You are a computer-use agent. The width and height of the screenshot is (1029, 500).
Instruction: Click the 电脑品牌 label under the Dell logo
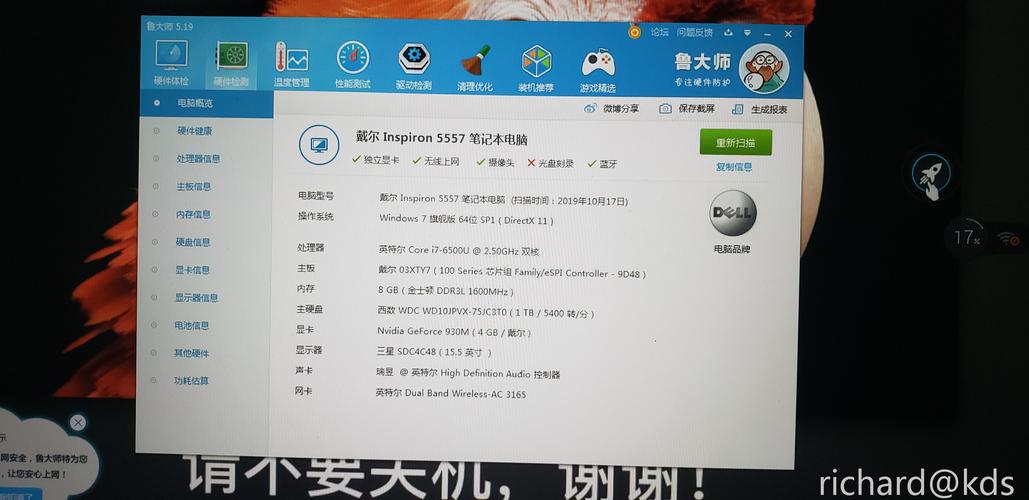pyautogui.click(x=732, y=249)
